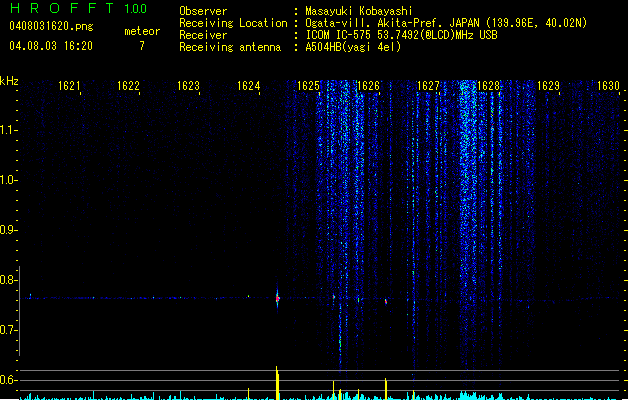This screenshot has width=629, height=400.
Task: Click the bright red meteor echo after 1624
Action: [x=277, y=298]
